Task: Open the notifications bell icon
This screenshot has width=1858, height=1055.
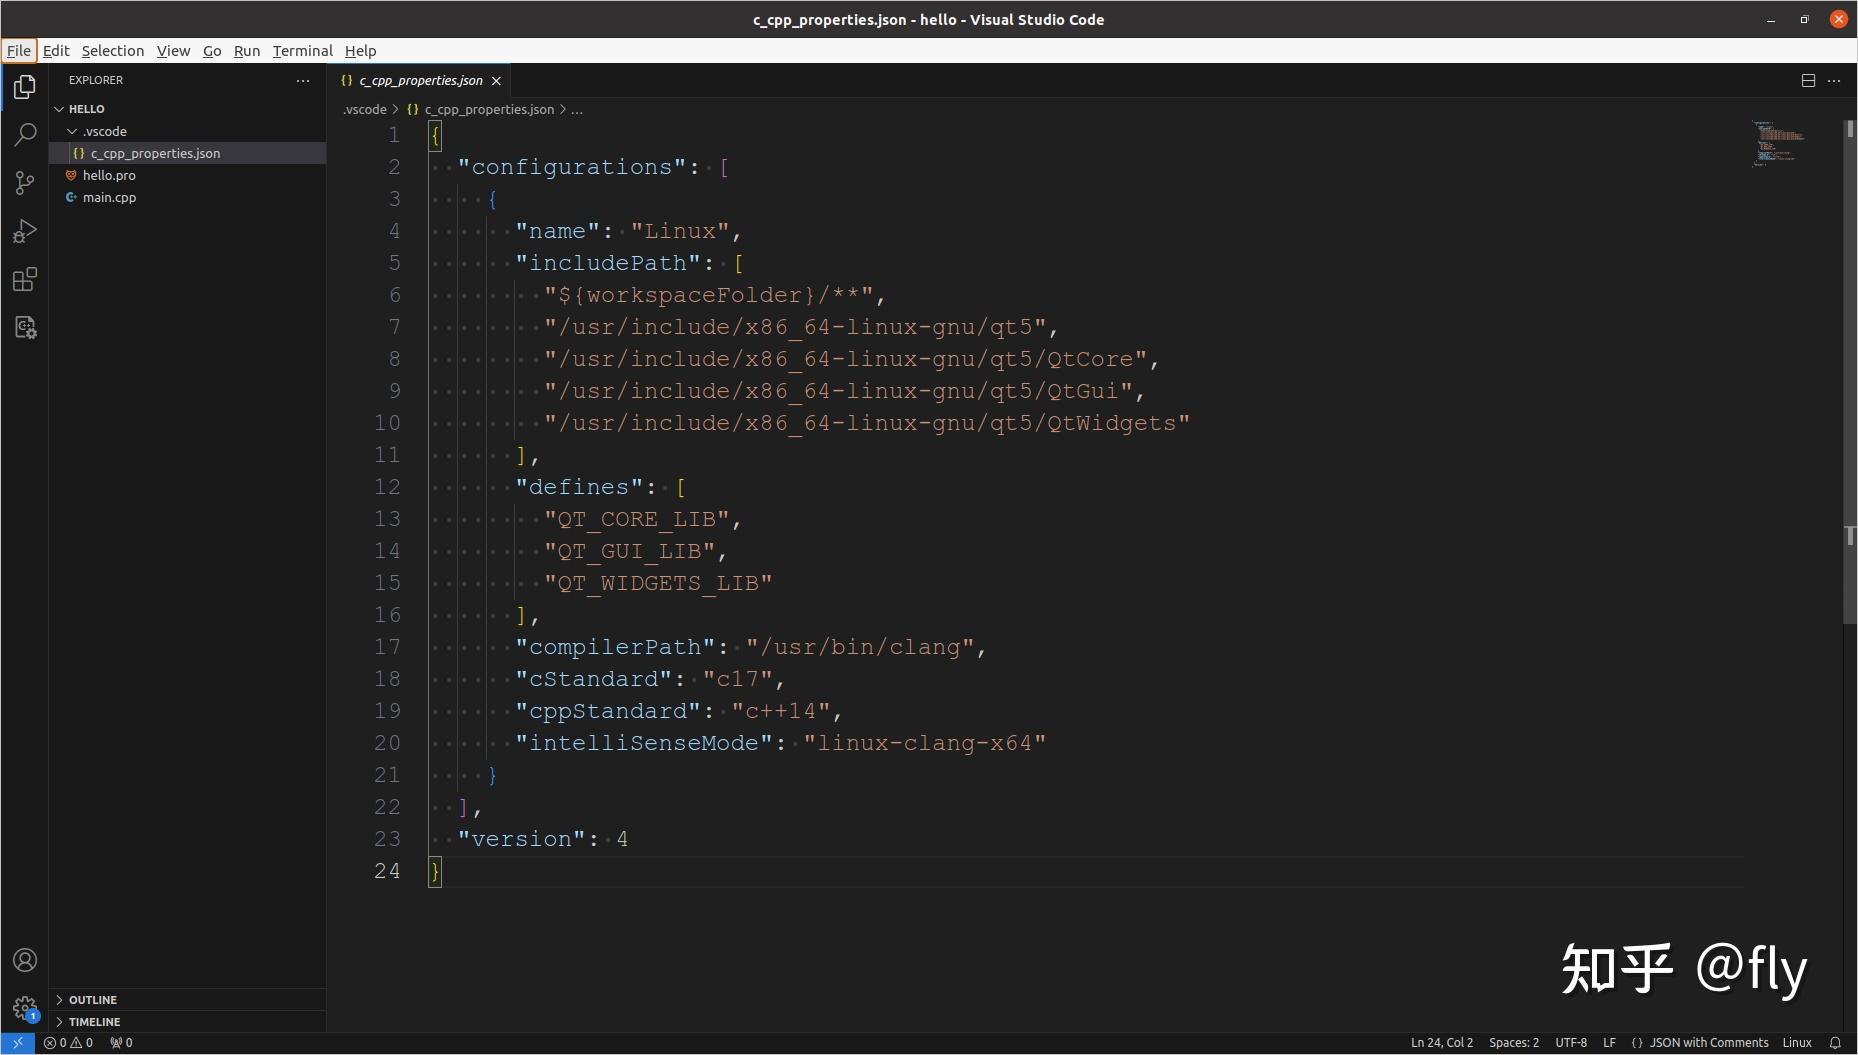Action: tap(1835, 1042)
